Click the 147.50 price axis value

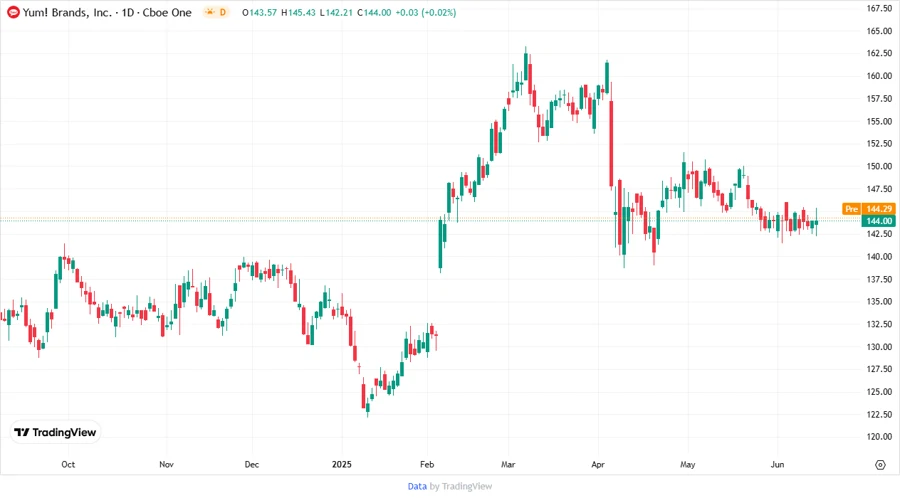879,189
